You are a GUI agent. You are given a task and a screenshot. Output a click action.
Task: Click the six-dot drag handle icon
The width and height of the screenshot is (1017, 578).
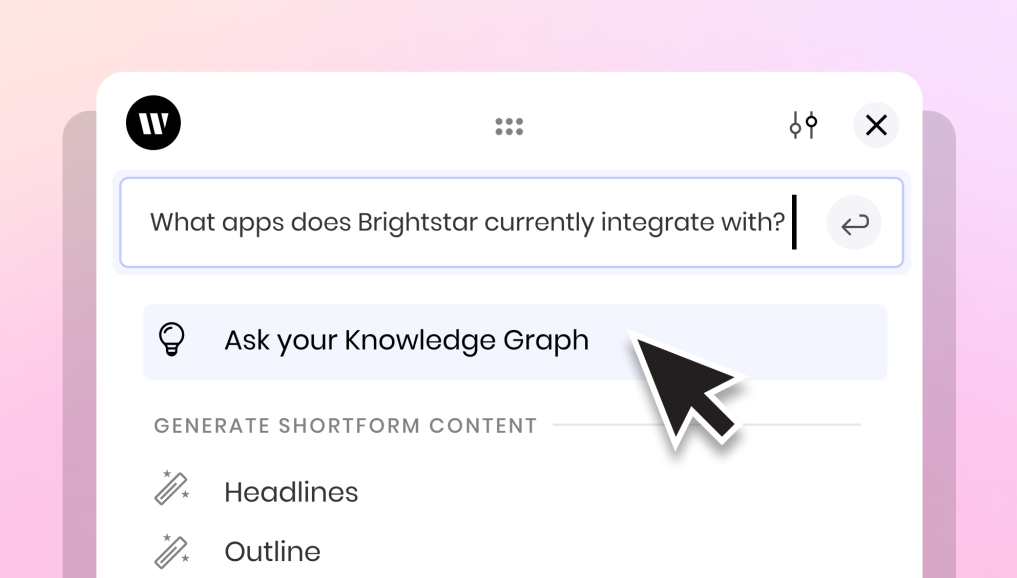pos(509,126)
